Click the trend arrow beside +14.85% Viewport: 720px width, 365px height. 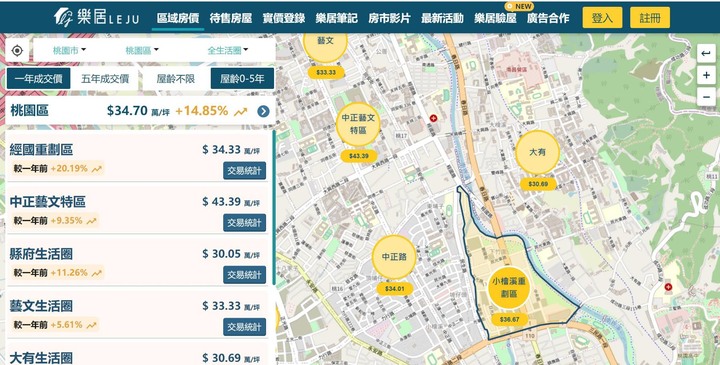point(240,112)
